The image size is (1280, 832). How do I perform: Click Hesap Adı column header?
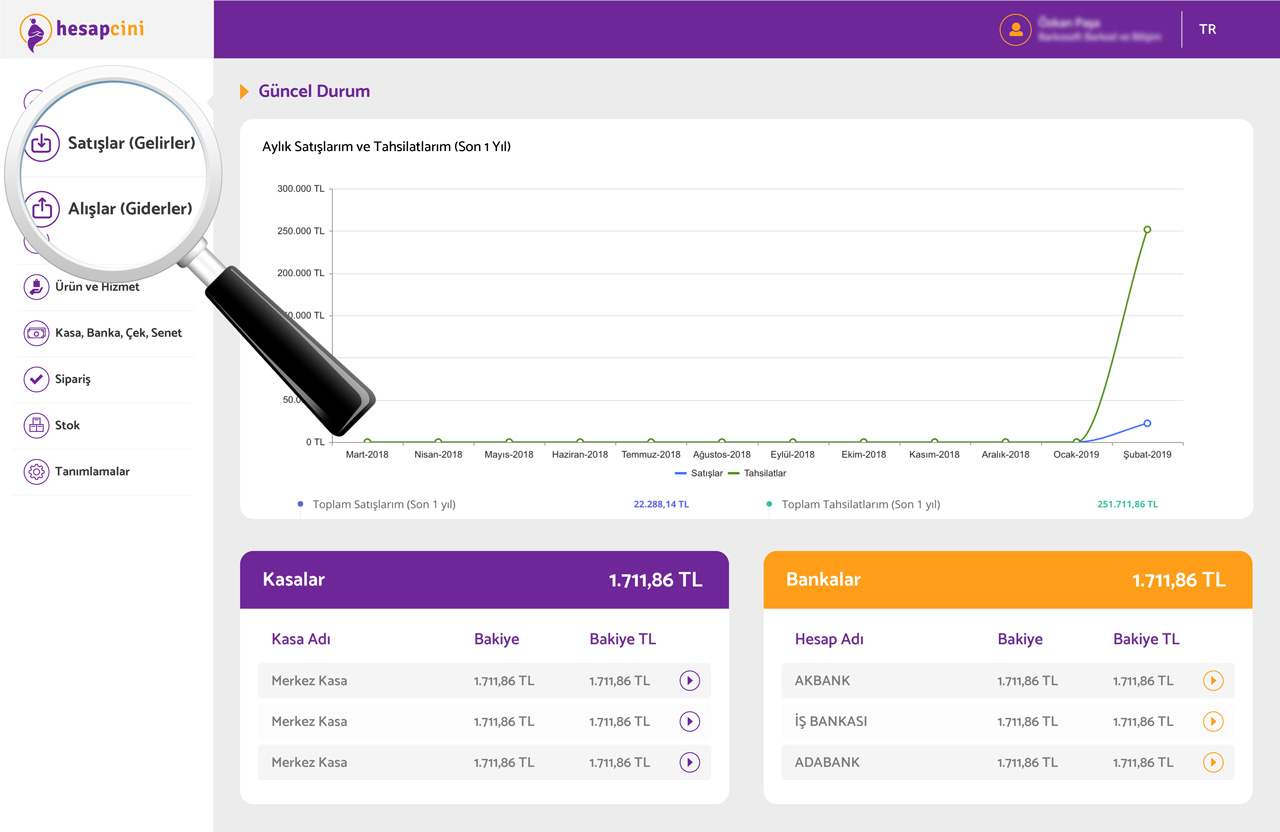click(829, 639)
